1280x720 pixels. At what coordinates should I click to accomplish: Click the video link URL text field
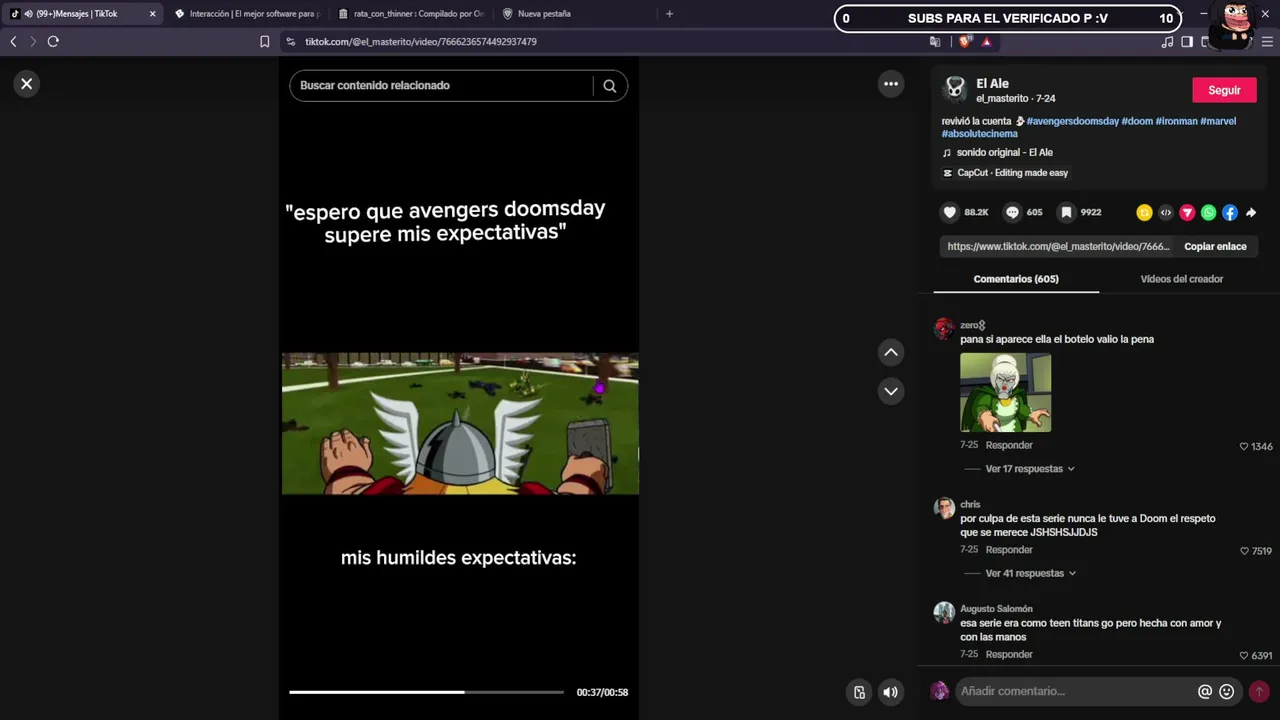[x=1058, y=246]
